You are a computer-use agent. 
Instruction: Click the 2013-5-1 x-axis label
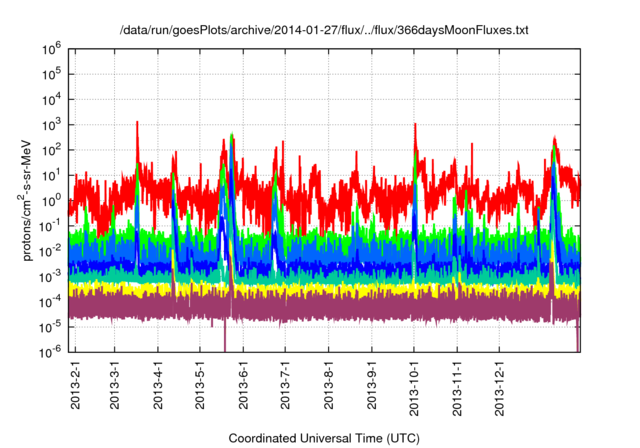(x=200, y=385)
